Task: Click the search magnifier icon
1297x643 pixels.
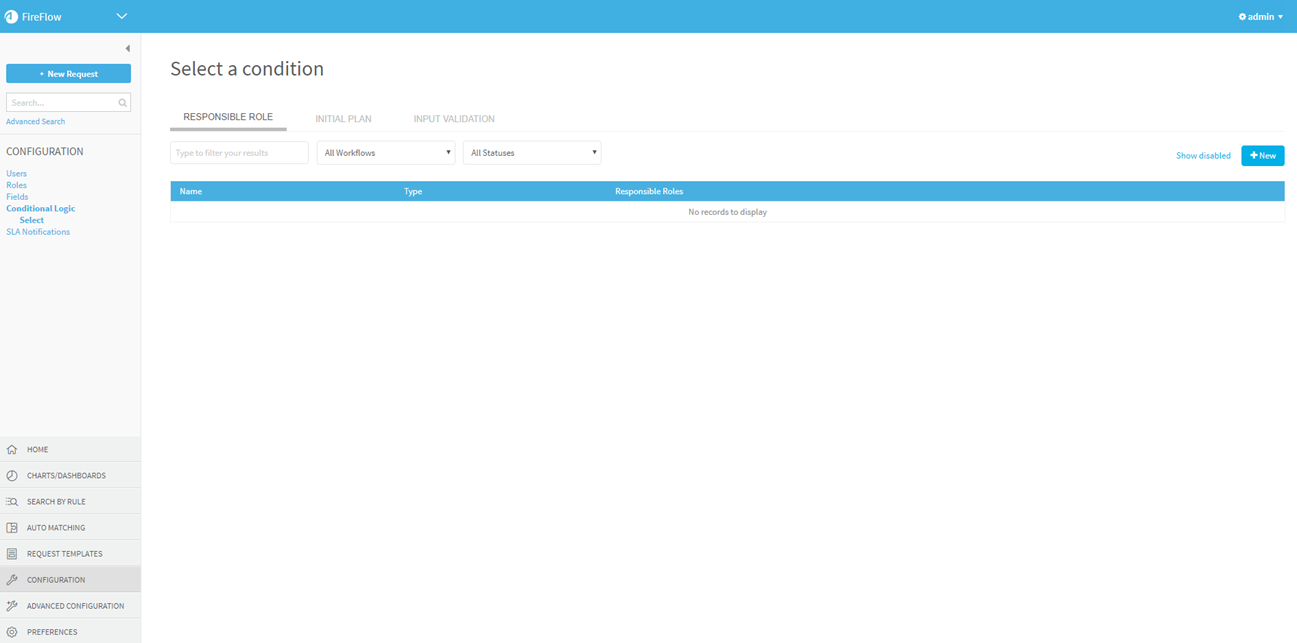Action: coord(123,103)
